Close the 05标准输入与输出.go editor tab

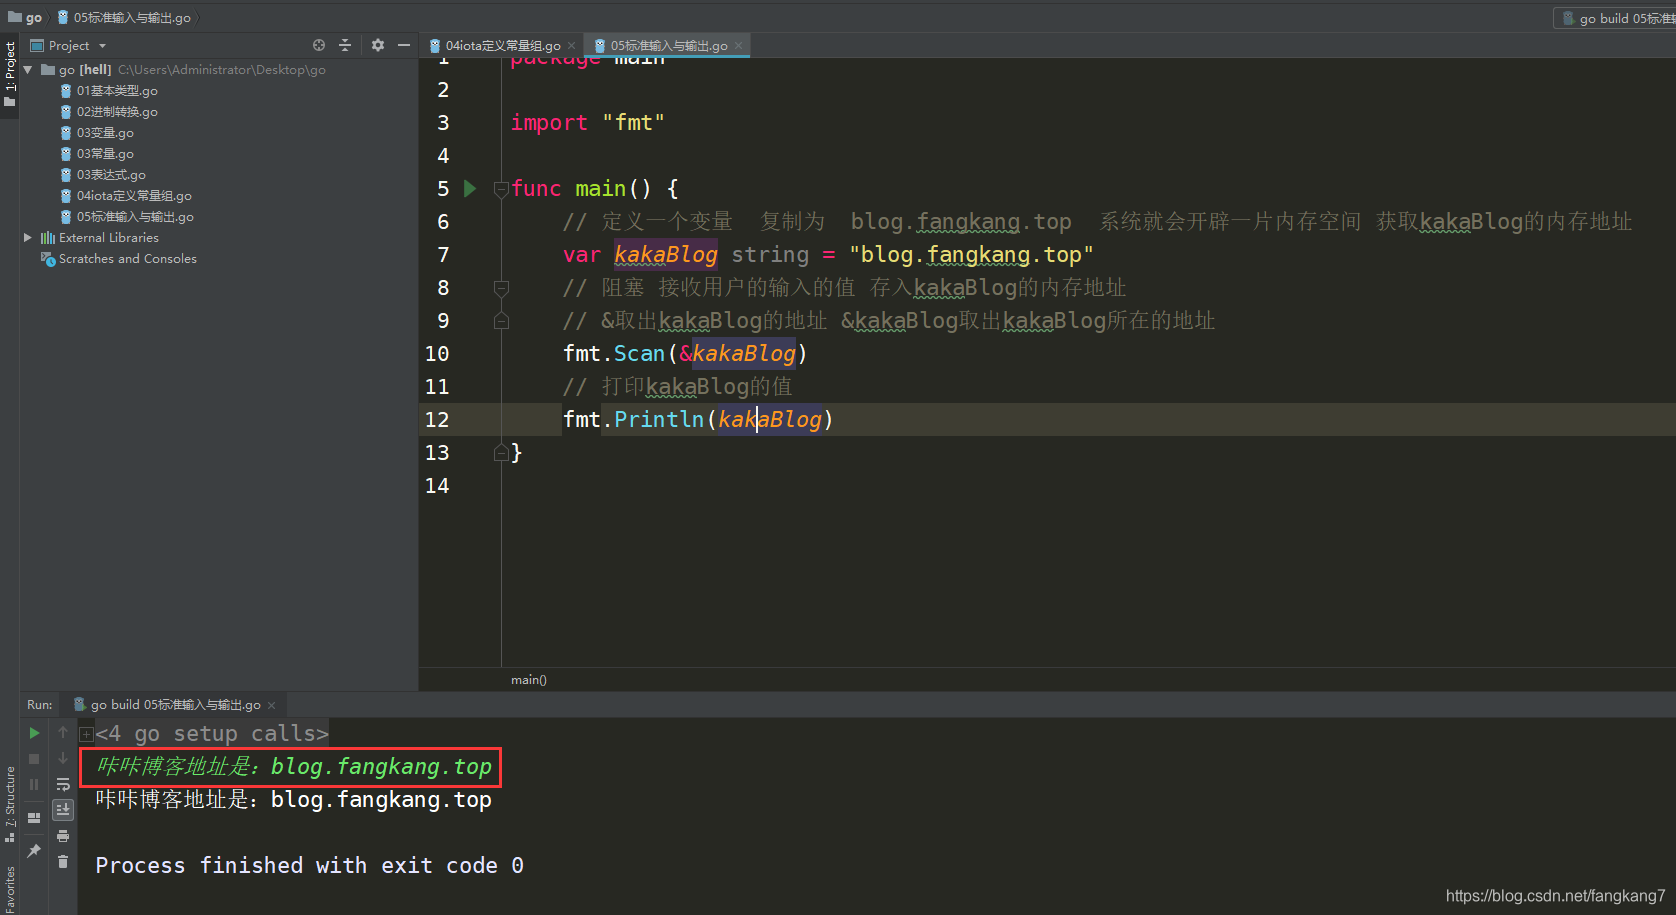739,46
